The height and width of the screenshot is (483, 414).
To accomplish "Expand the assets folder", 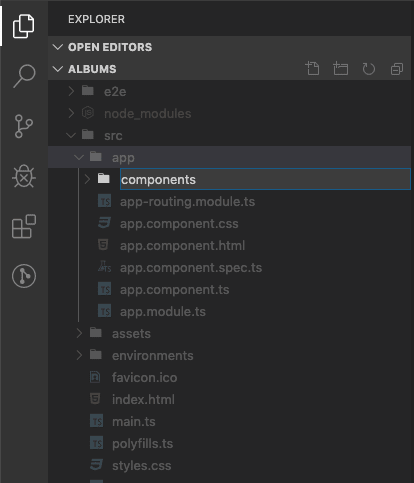I will [79, 333].
